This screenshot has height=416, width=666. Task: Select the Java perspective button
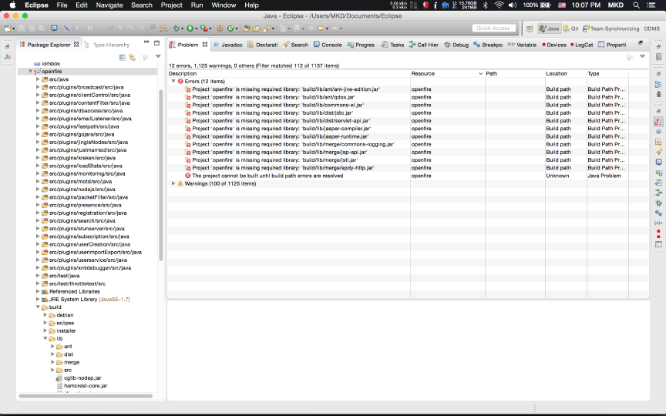(x=549, y=29)
